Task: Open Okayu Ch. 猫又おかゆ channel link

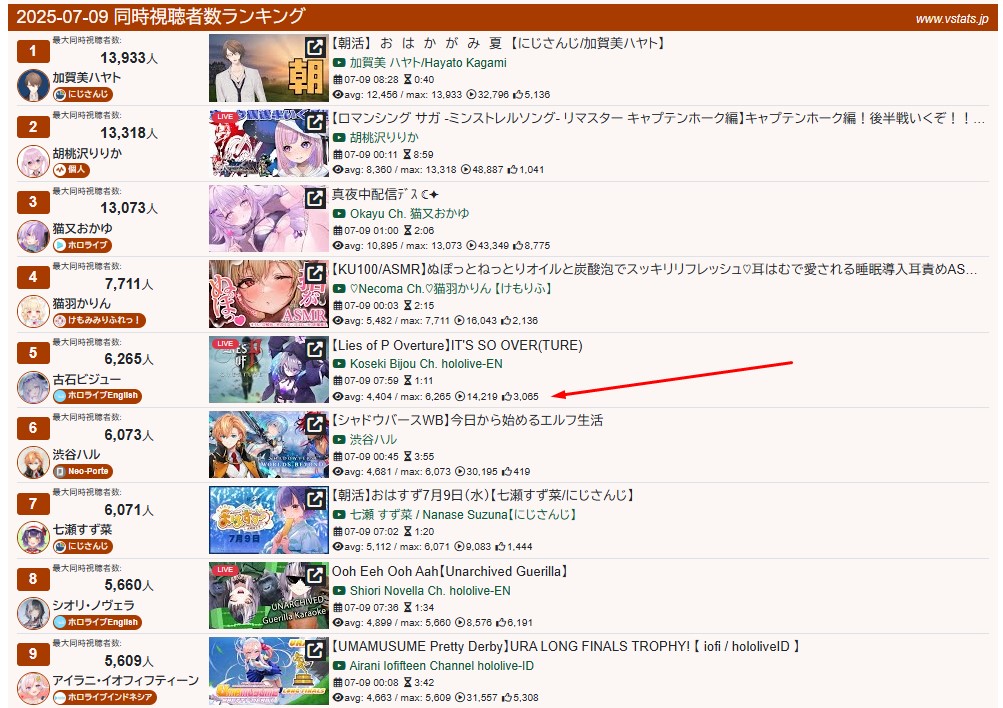Action: point(409,214)
